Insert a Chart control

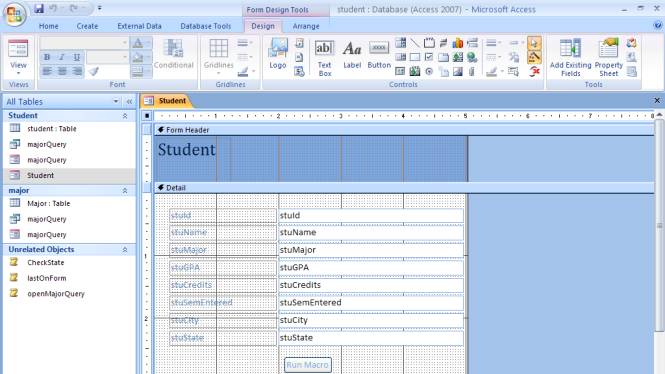tap(458, 43)
